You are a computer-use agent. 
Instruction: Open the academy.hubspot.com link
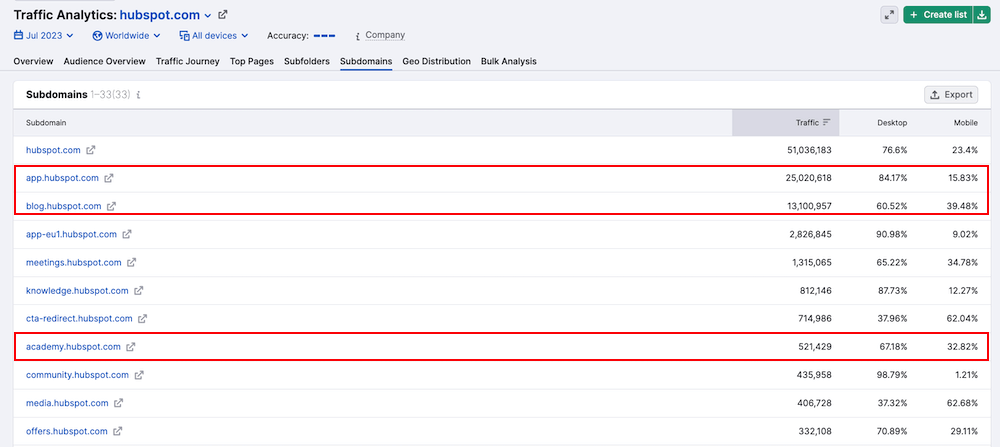(x=73, y=347)
